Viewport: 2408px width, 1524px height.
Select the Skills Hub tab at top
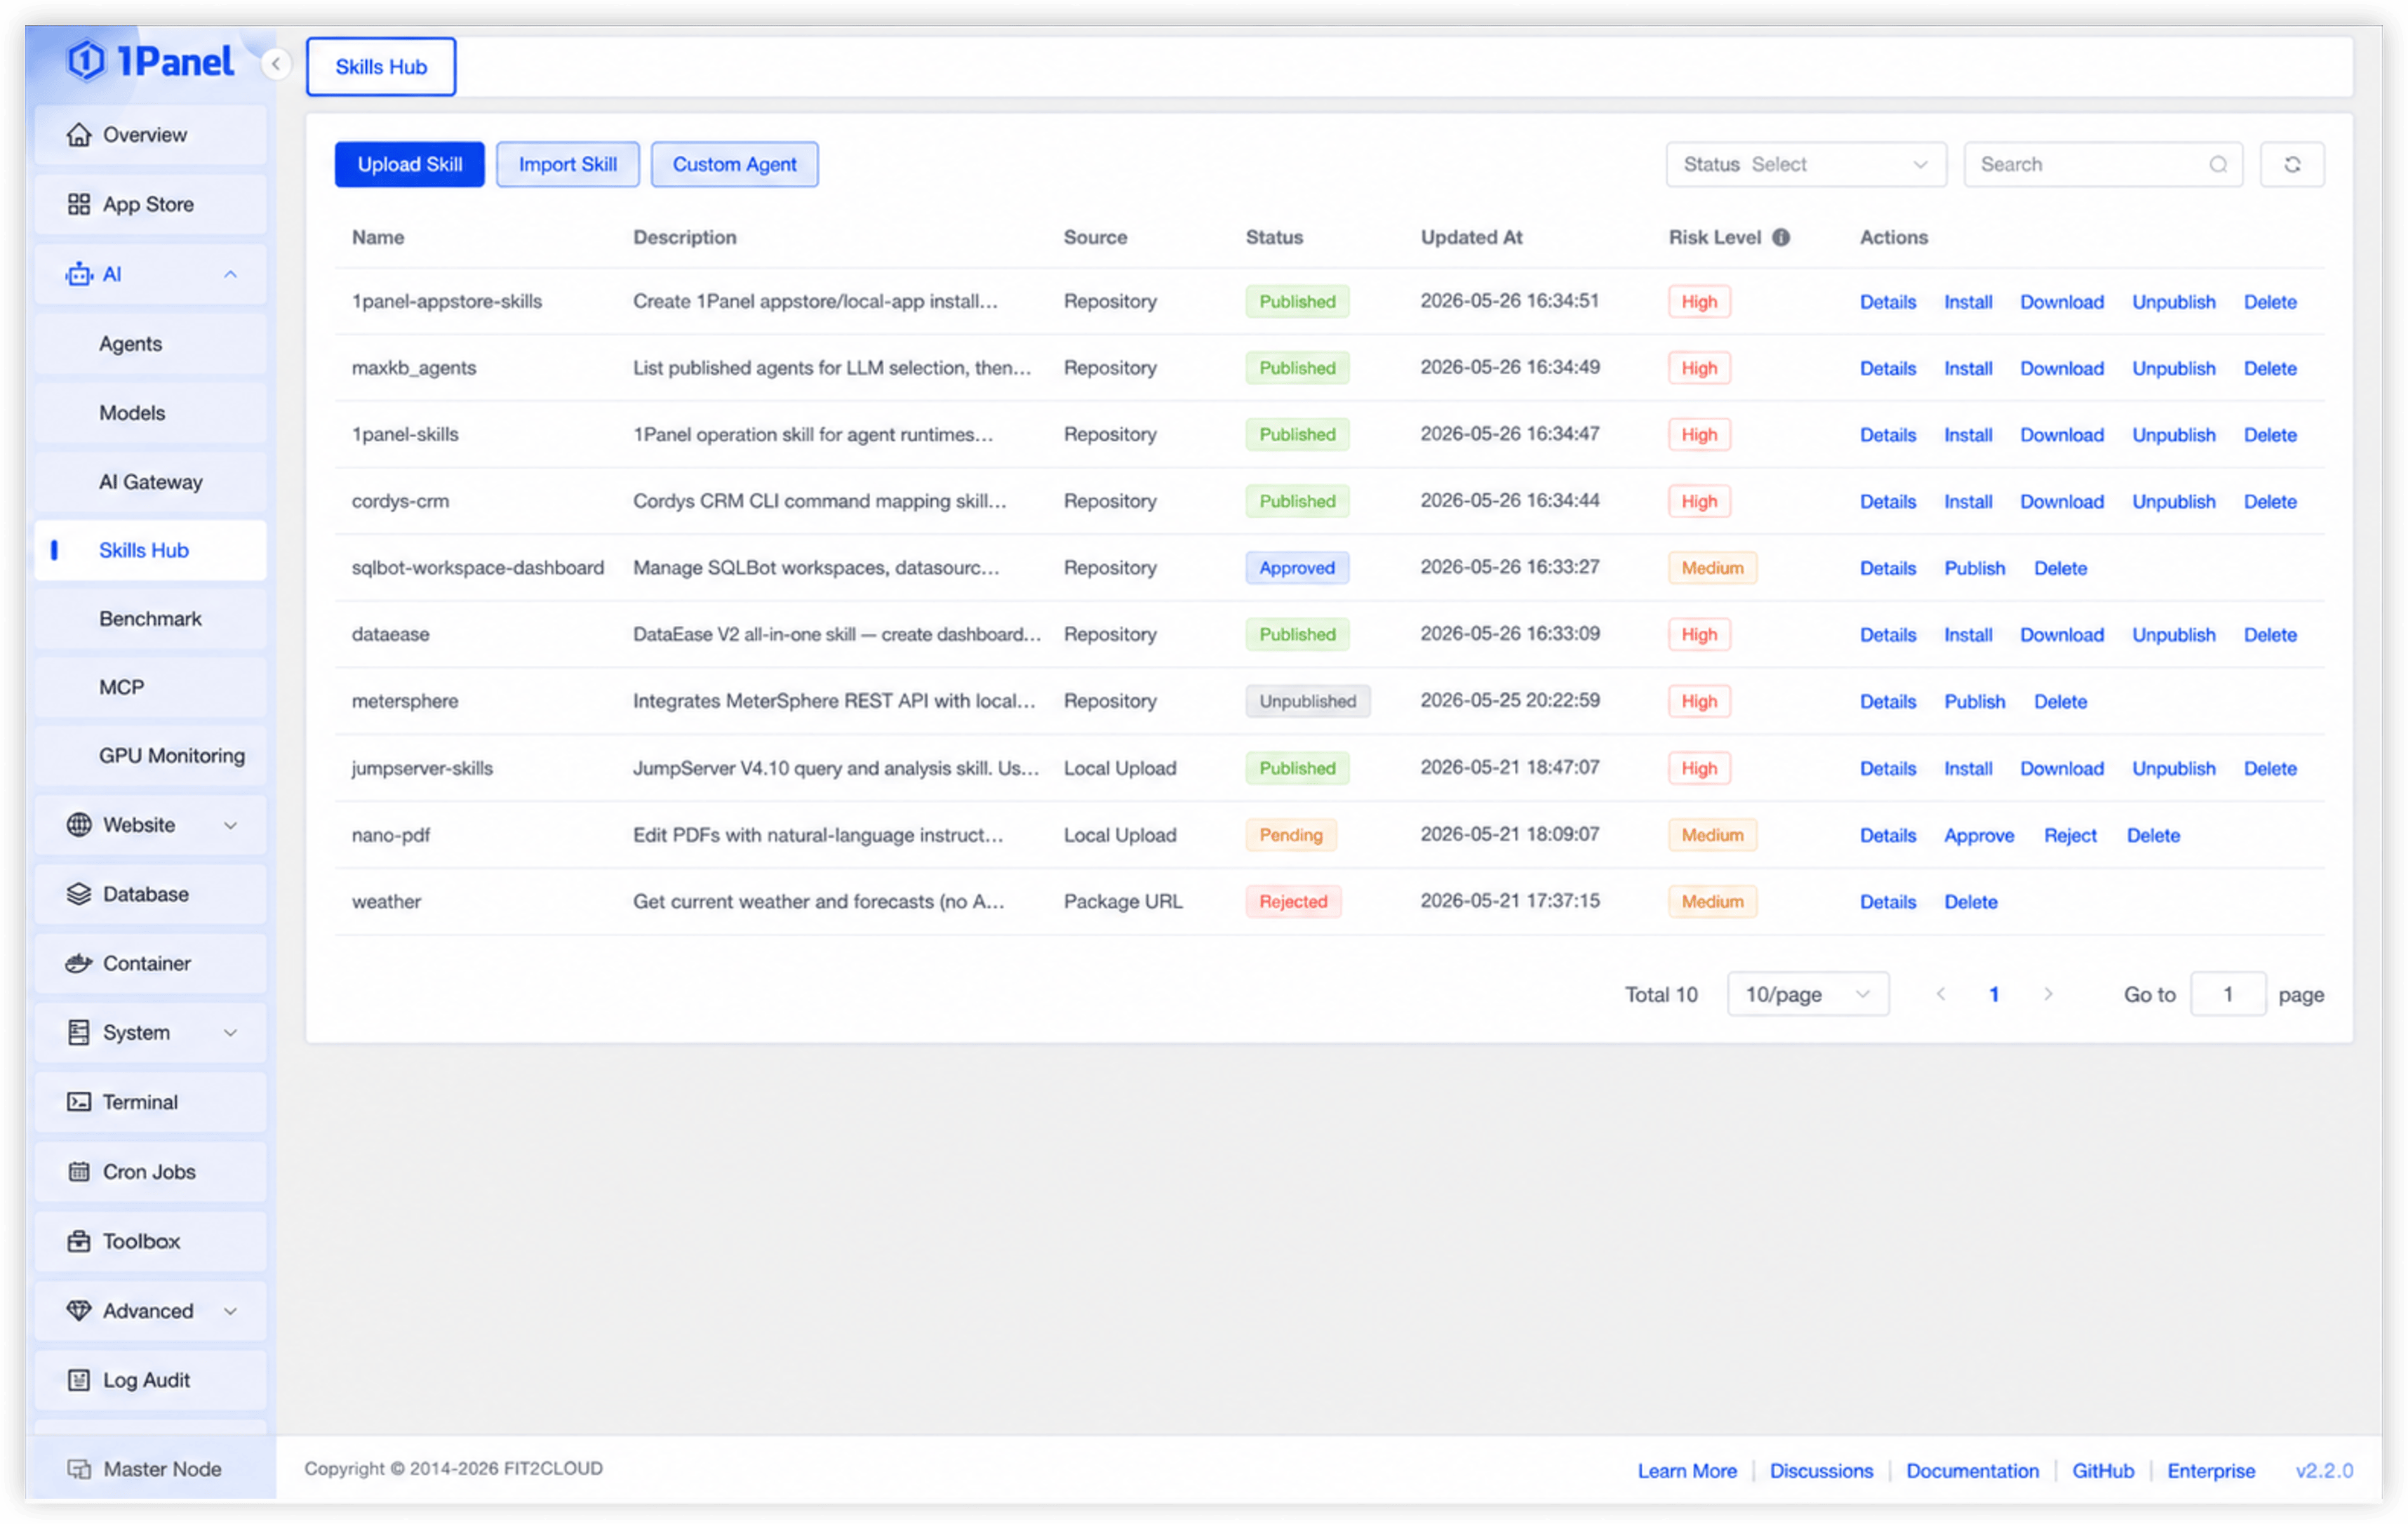[x=381, y=67]
